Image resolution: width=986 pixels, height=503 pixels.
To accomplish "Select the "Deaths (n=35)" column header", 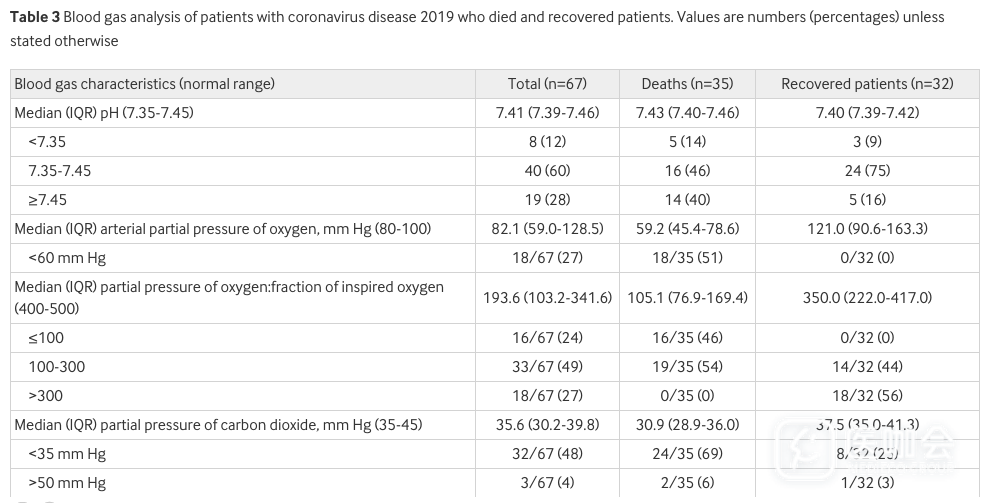I will (687, 84).
